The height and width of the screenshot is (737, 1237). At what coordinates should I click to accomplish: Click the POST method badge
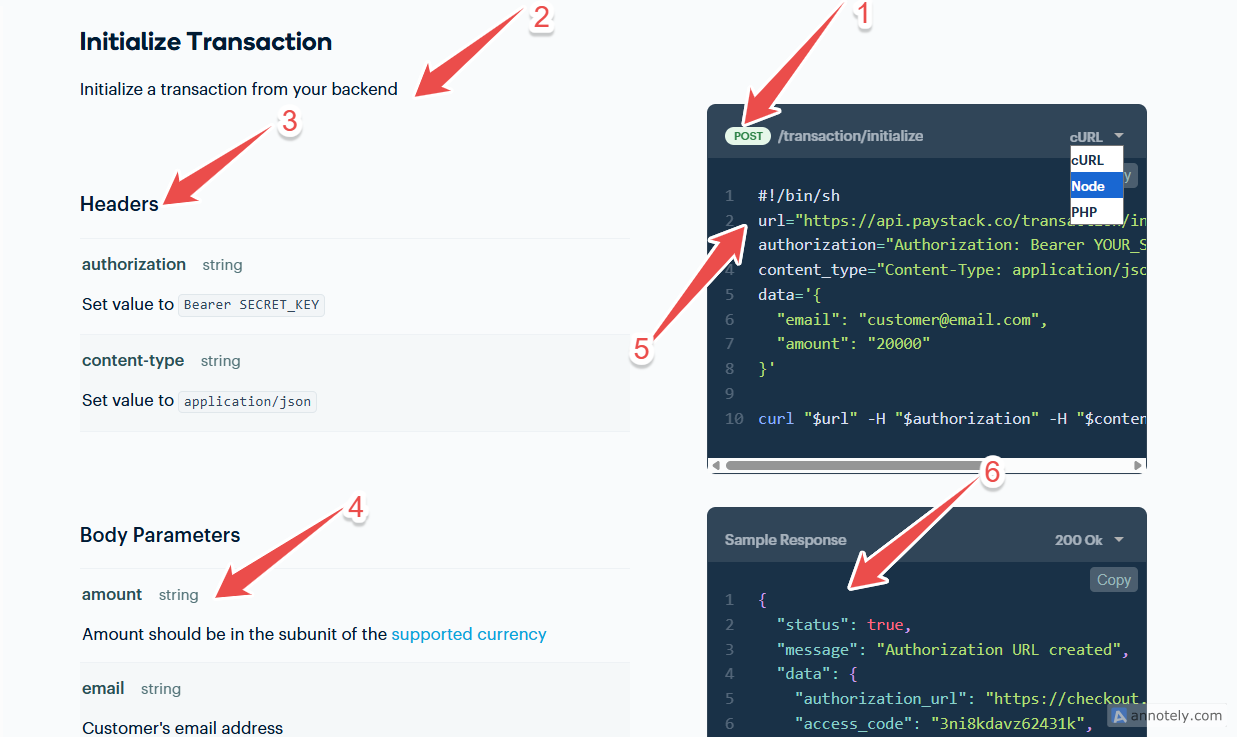click(x=748, y=136)
